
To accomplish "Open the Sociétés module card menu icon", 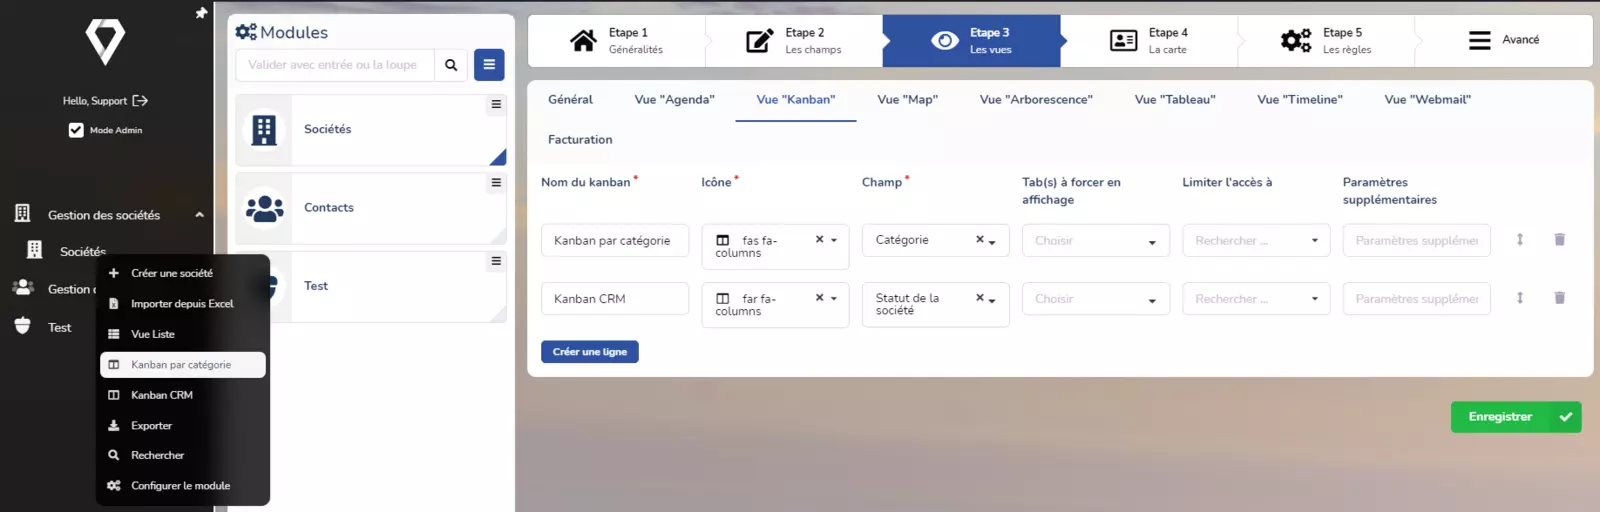I will [x=496, y=105].
